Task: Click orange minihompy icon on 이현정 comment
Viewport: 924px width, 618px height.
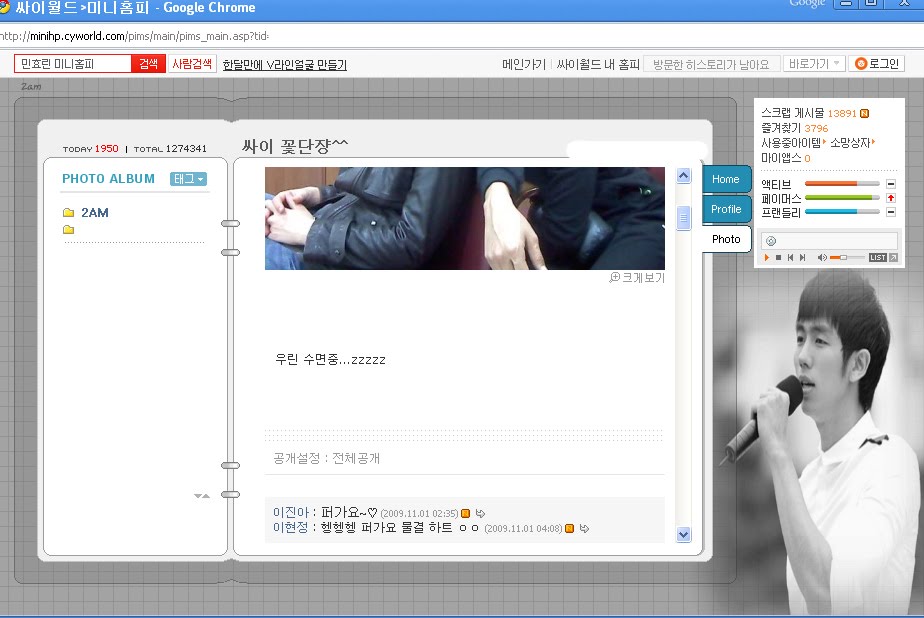Action: pyautogui.click(x=569, y=528)
